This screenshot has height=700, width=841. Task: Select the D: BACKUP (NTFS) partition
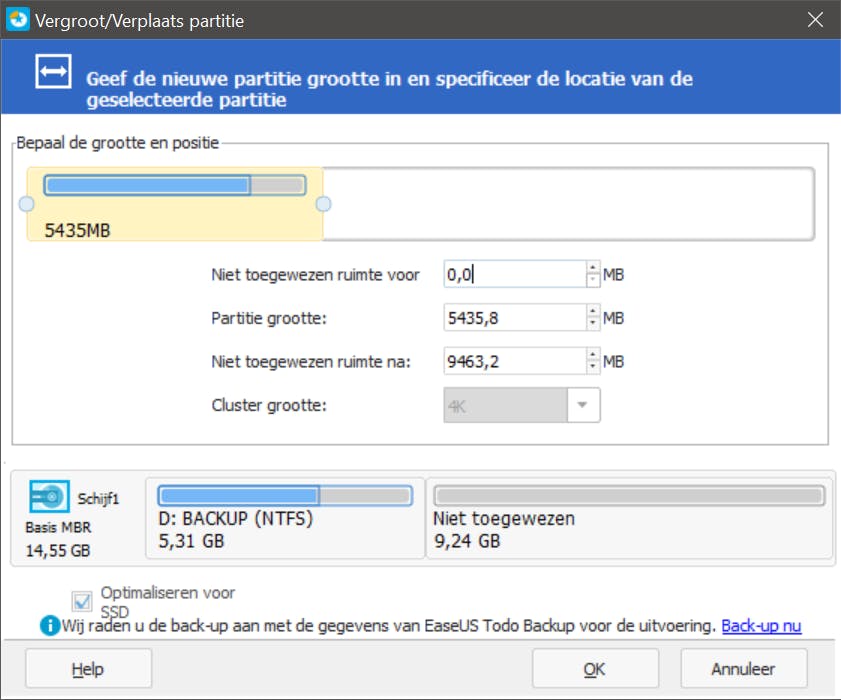[285, 518]
